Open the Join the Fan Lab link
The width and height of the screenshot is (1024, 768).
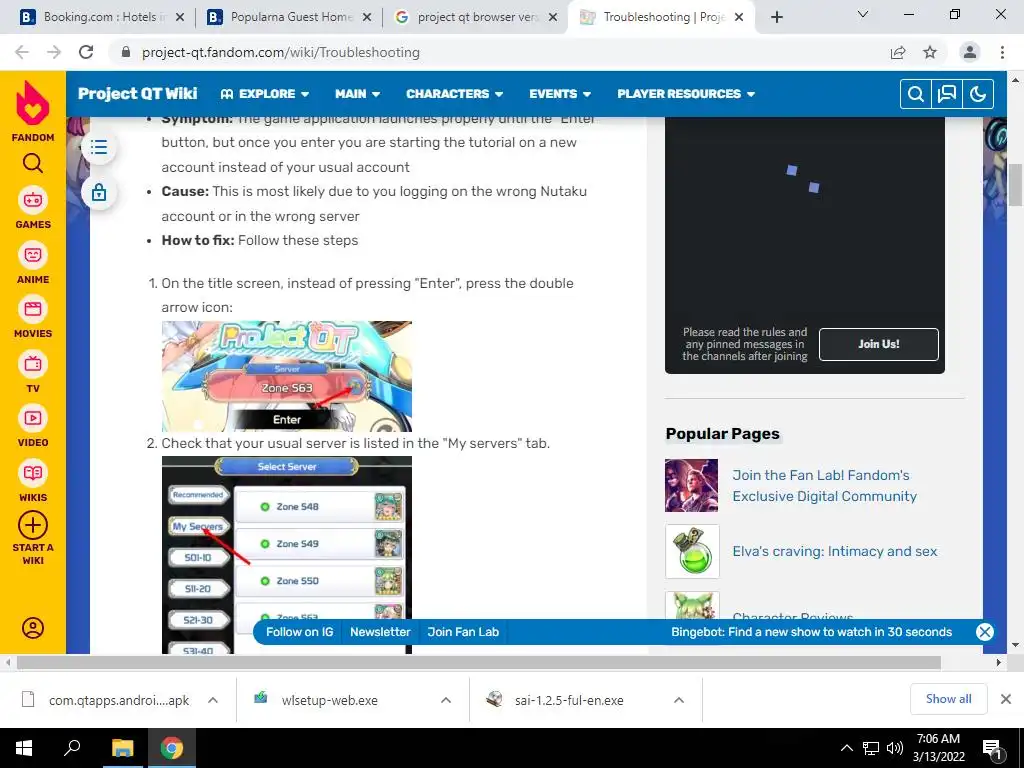click(824, 485)
